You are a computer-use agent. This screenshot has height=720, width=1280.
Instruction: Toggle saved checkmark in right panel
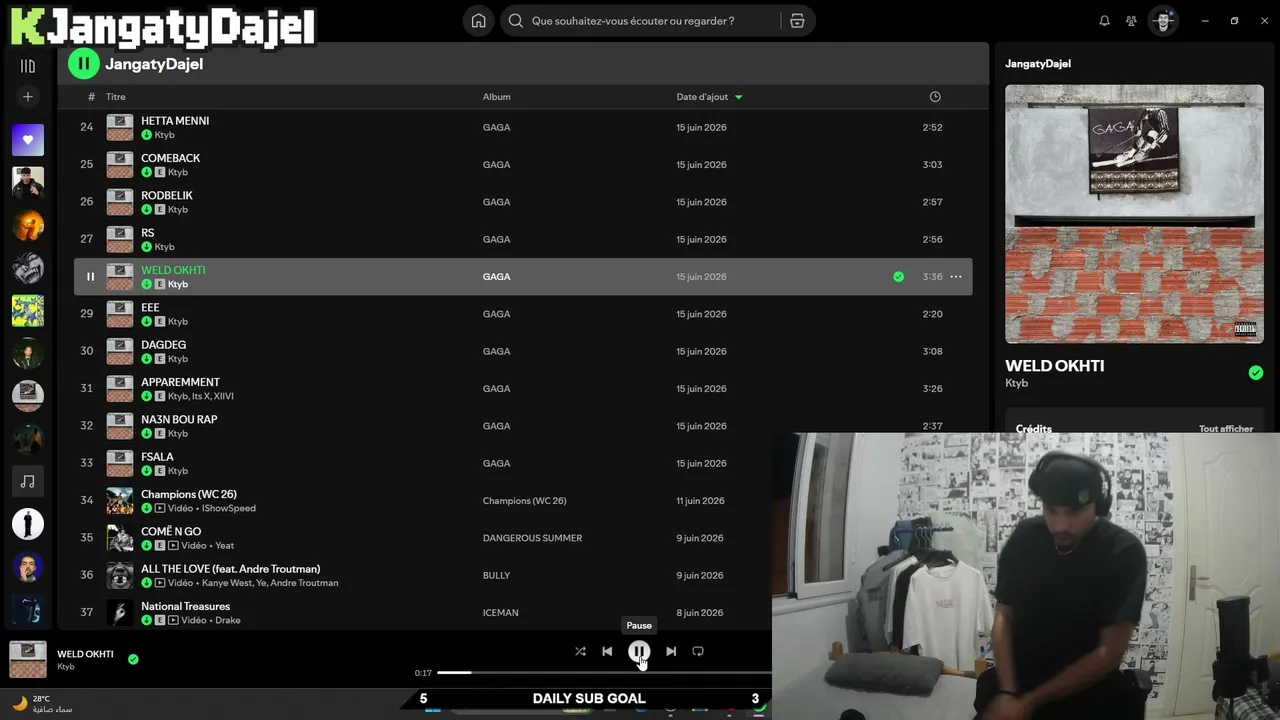1256,373
